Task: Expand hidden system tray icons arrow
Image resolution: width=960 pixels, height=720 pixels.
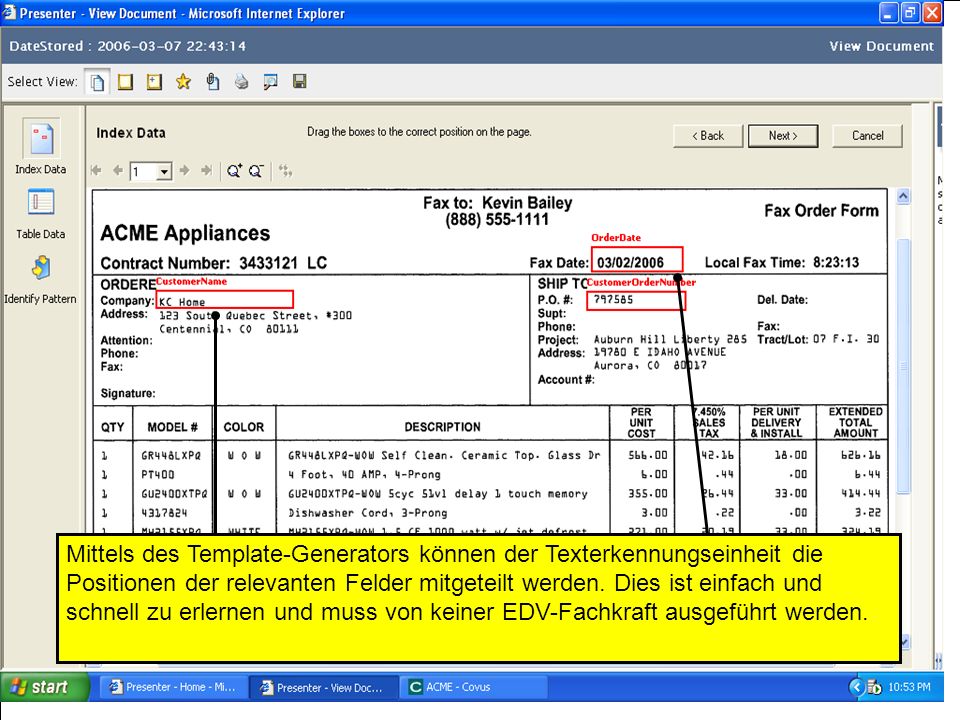Action: [x=857, y=688]
